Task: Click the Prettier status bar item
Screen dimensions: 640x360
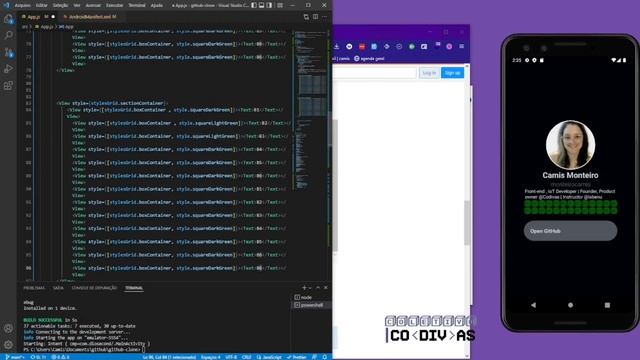Action: tap(297, 357)
